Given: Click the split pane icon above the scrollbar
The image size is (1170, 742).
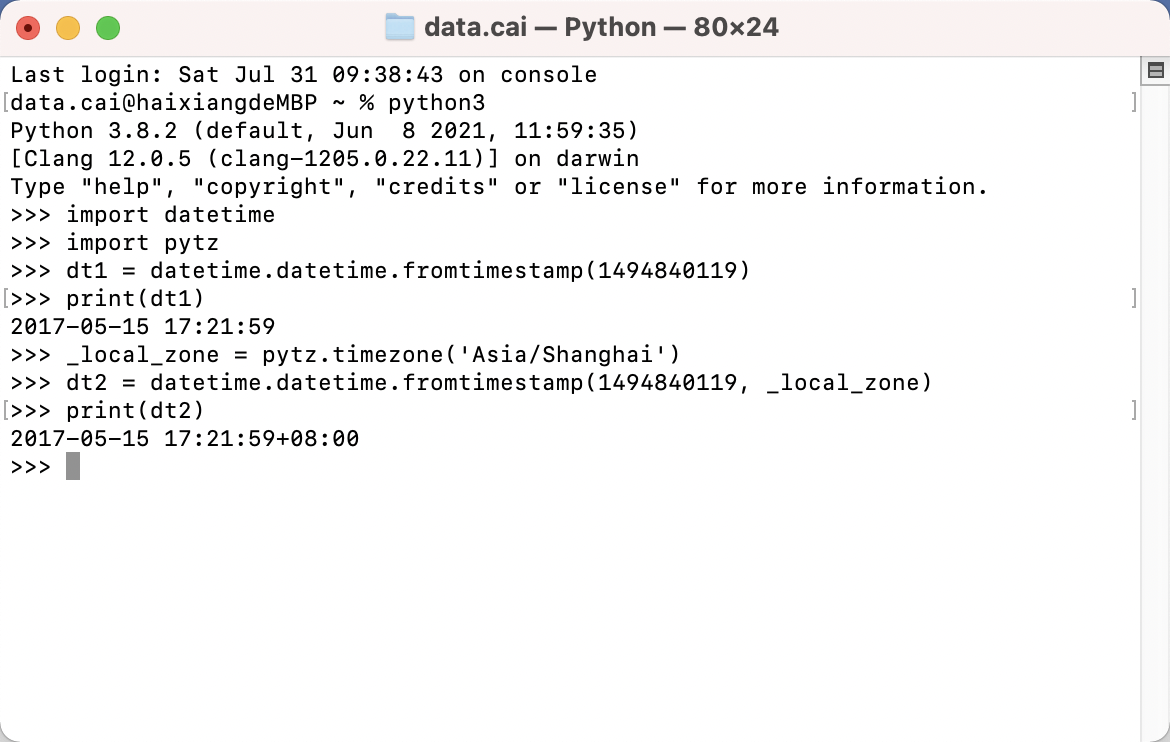Looking at the screenshot, I should (x=1155, y=70).
